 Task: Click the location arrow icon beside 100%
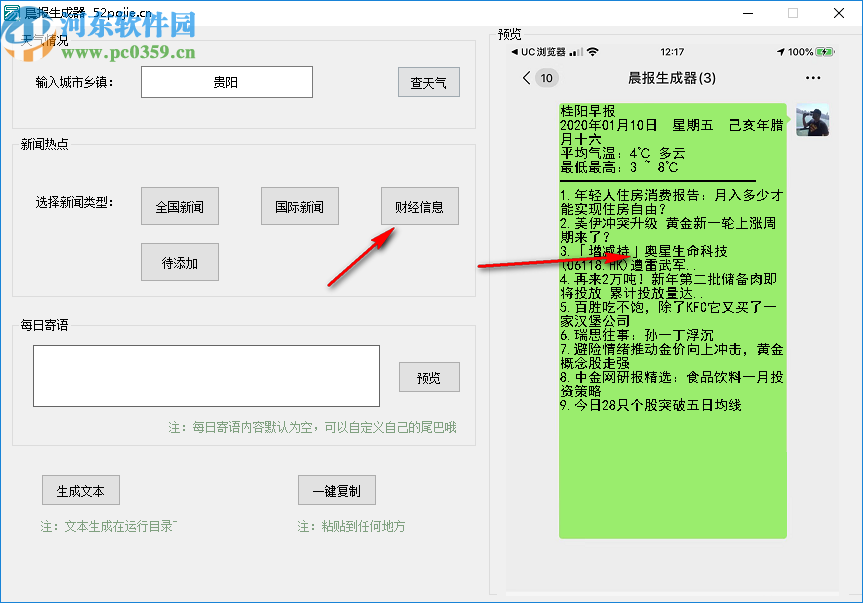[x=780, y=52]
